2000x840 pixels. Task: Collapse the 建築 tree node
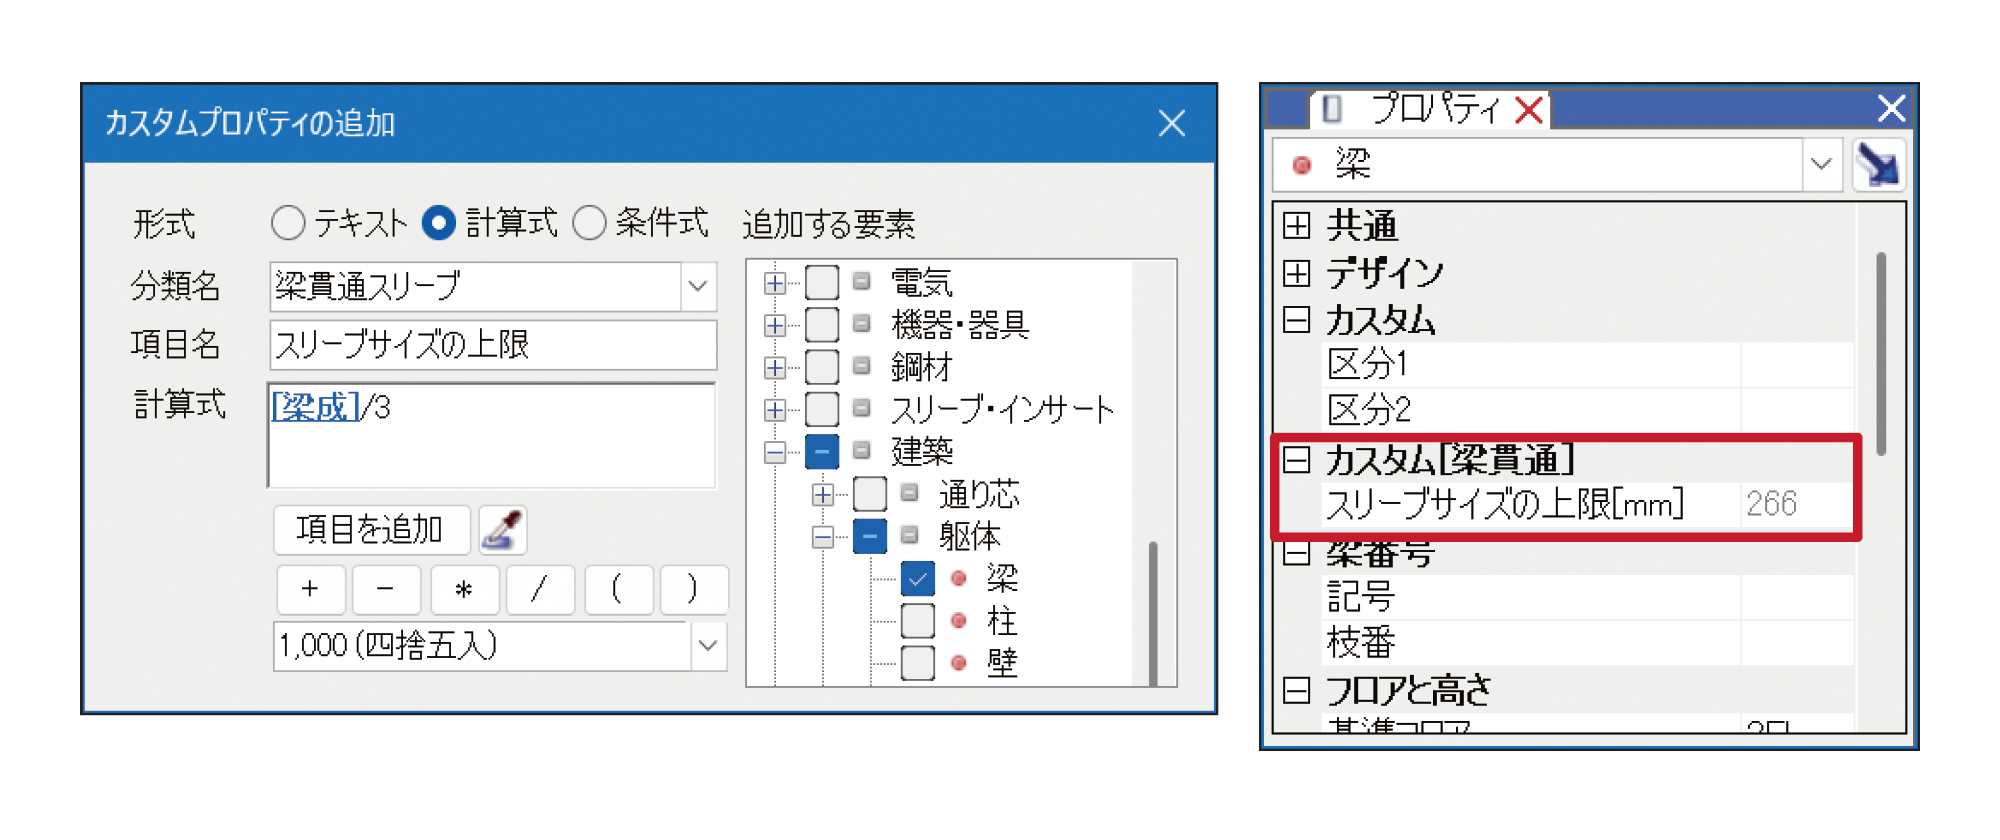(774, 453)
